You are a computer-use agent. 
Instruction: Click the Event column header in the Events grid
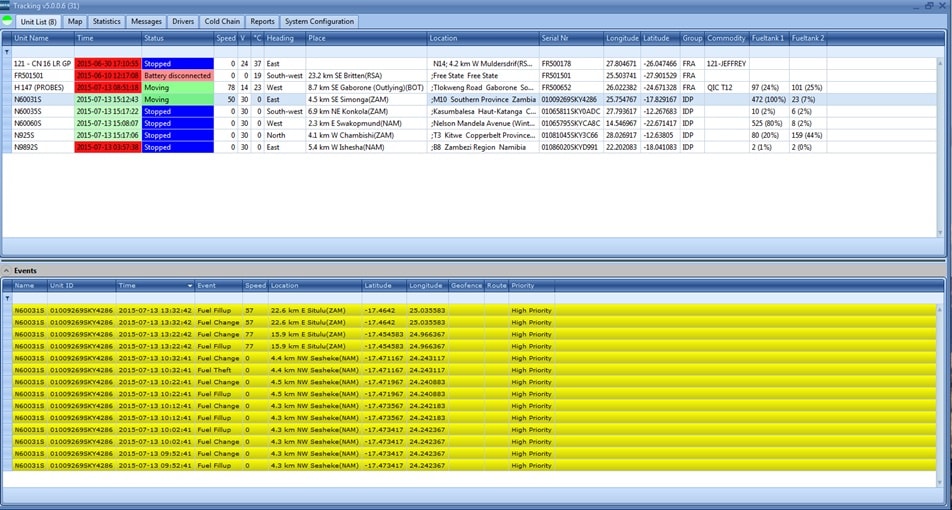point(219,285)
